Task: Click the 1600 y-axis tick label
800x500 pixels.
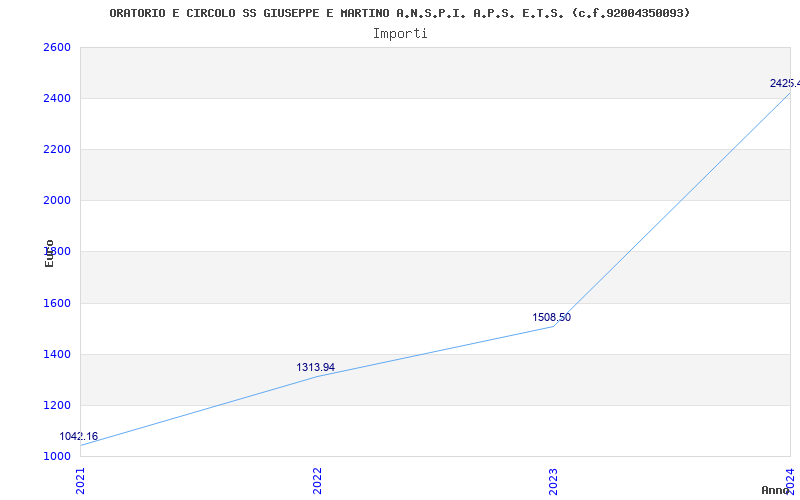Action: tap(57, 304)
